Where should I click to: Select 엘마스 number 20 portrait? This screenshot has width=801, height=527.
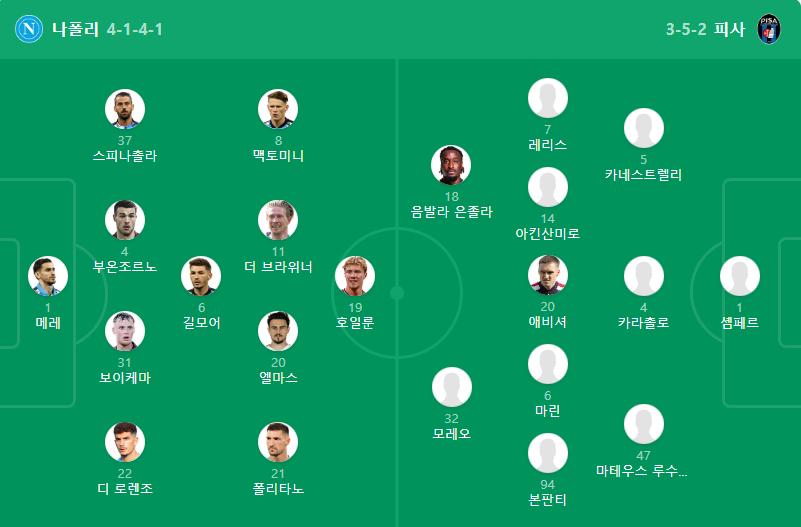(x=278, y=331)
